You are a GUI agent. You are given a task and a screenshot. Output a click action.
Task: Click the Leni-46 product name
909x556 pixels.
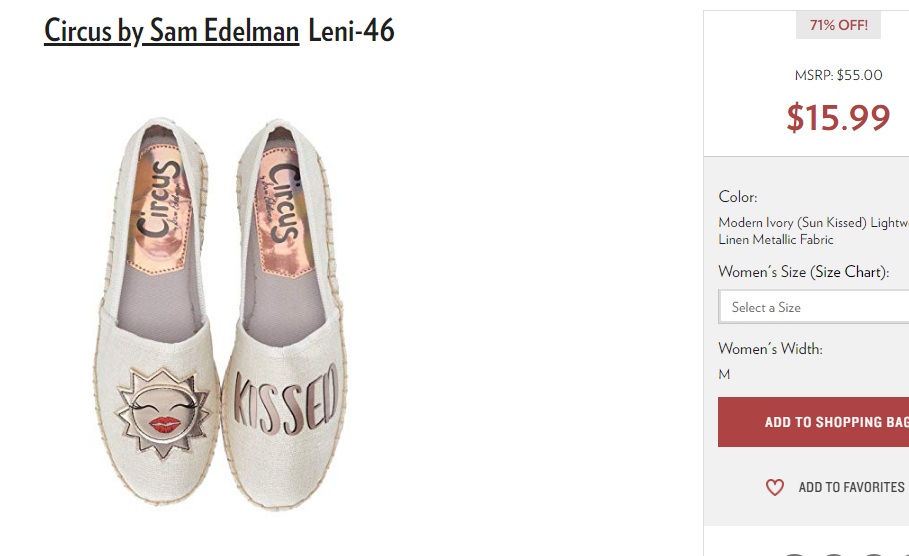pos(351,30)
